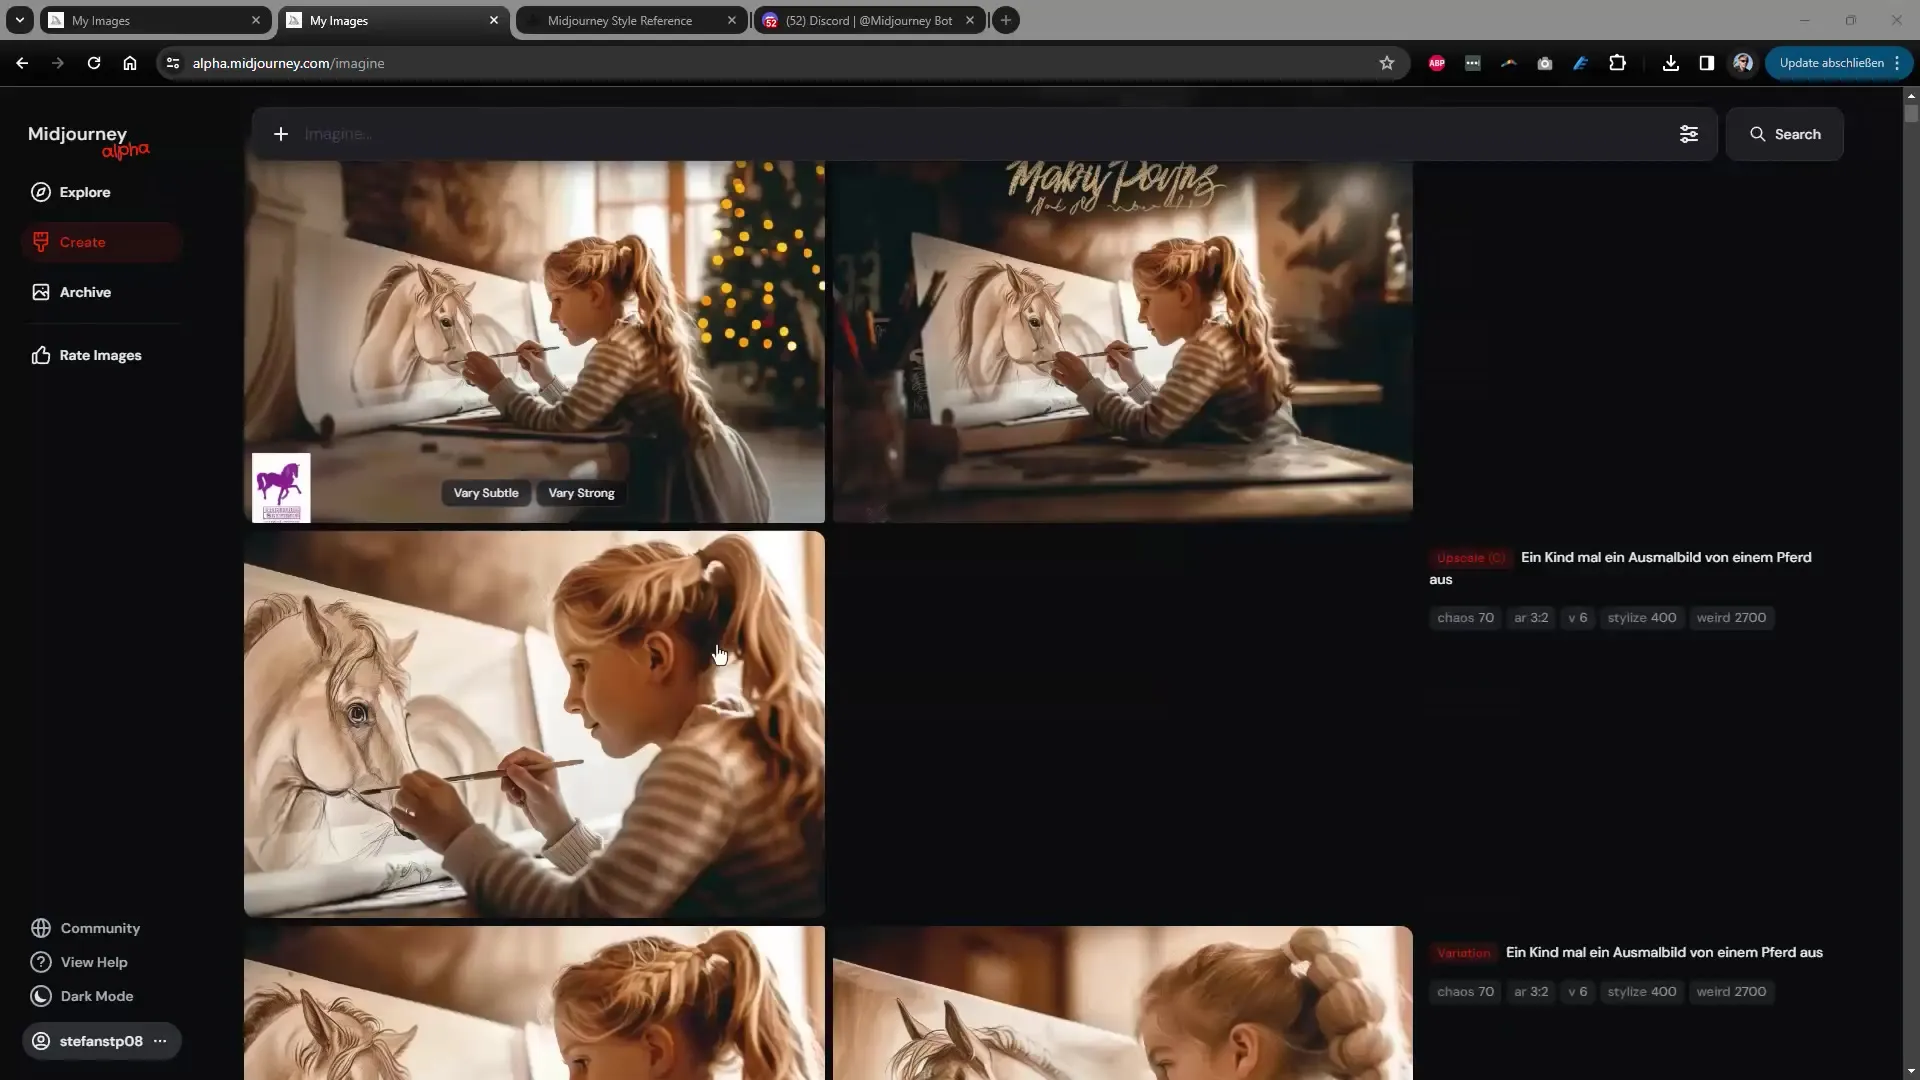Viewport: 1920px width, 1080px height.
Task: Toggle Dark Mode setting
Action: 96,996
